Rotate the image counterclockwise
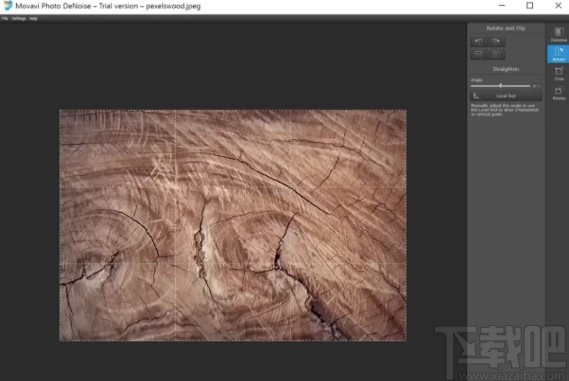 (479, 42)
